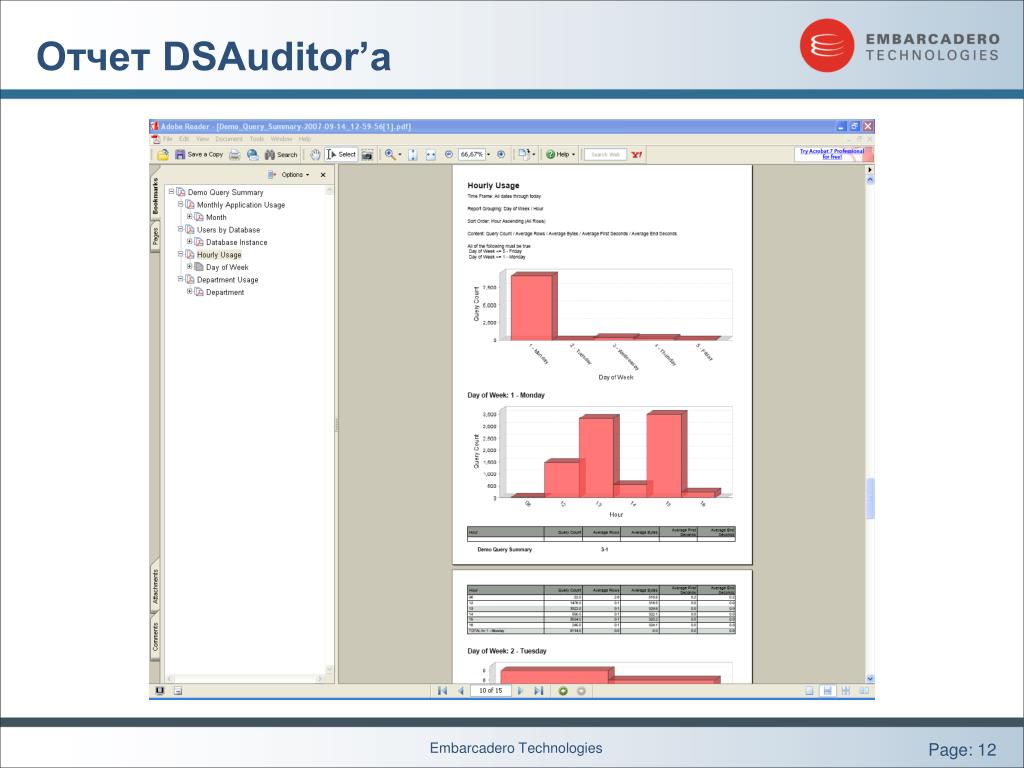Open the Edit menu

click(x=184, y=139)
